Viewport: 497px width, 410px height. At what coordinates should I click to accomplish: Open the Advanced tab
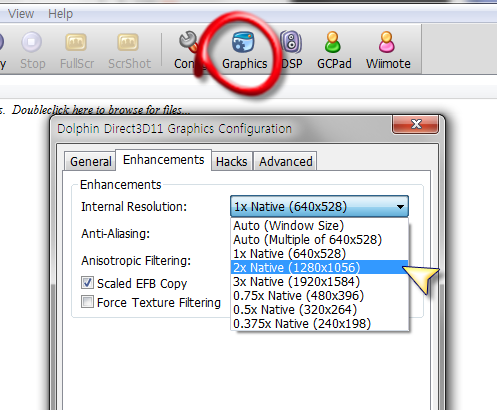286,161
